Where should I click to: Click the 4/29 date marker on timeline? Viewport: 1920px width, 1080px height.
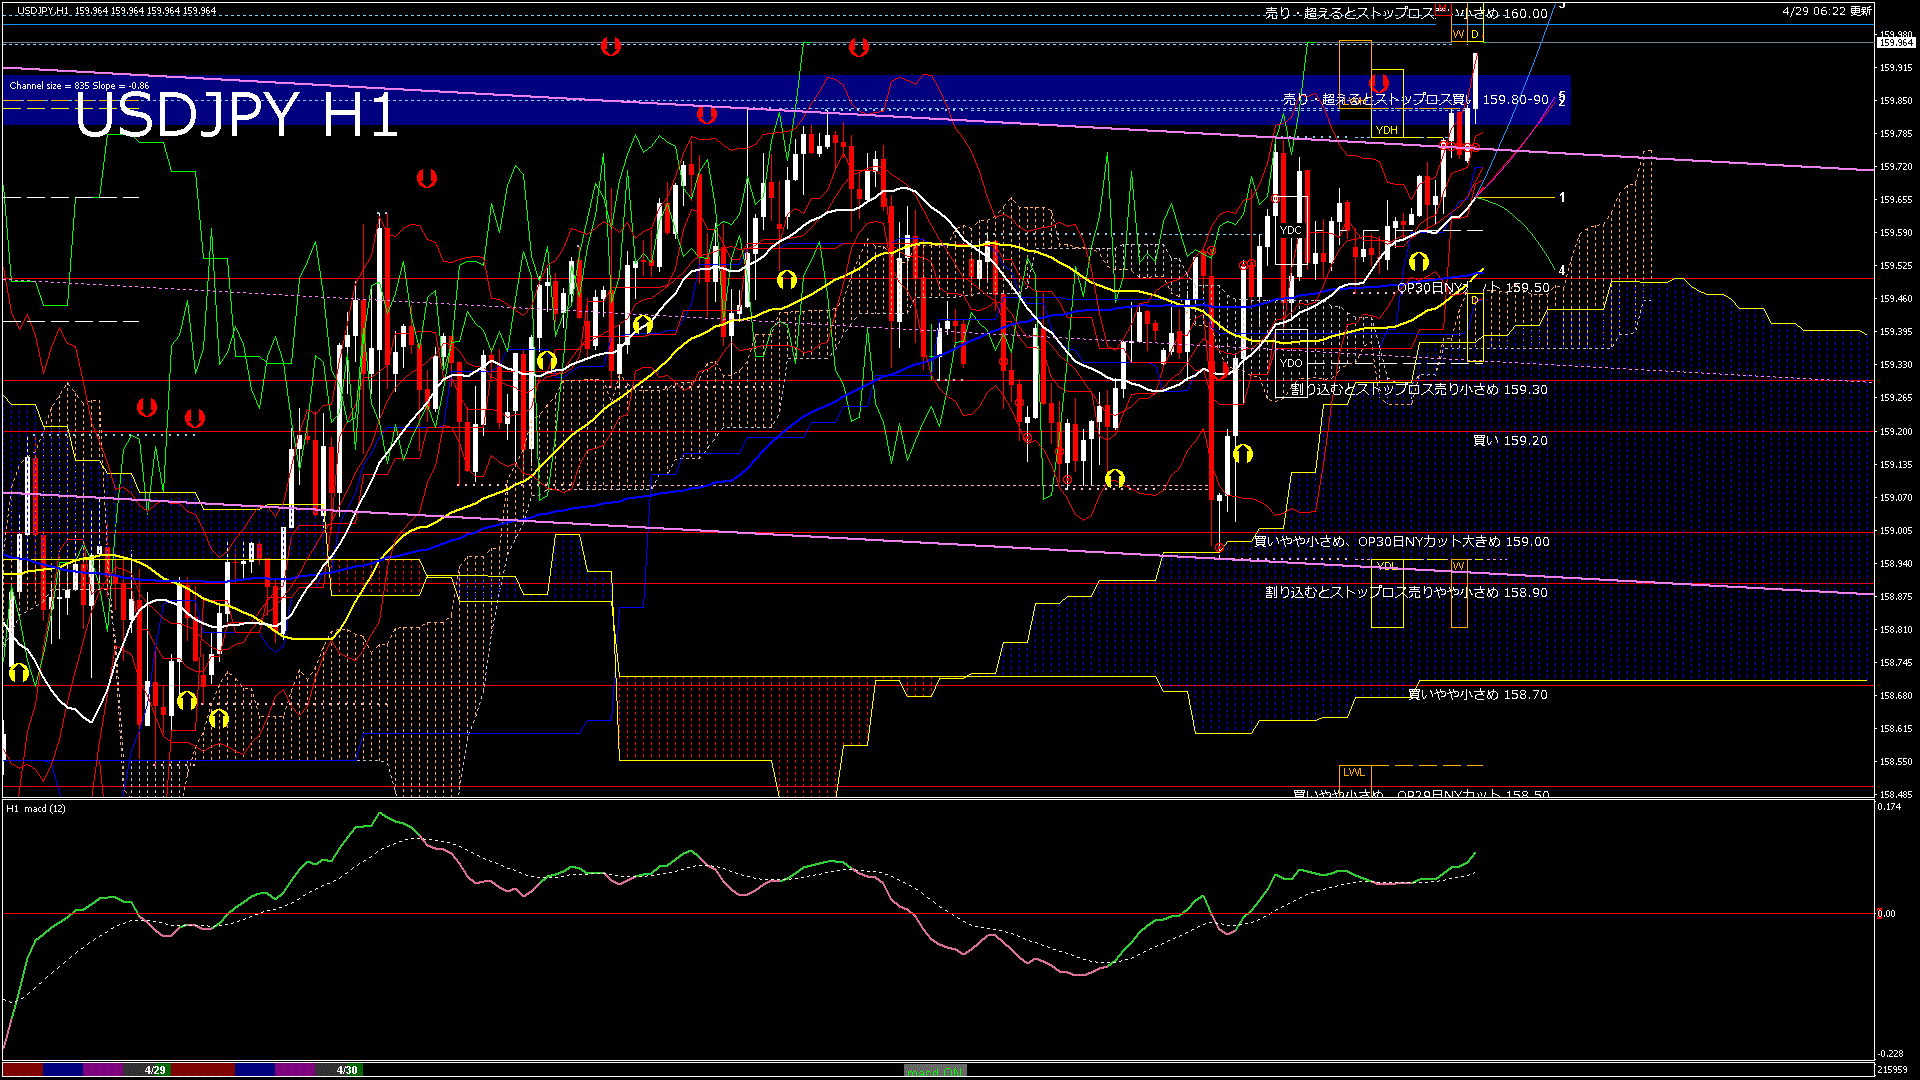[x=155, y=1070]
